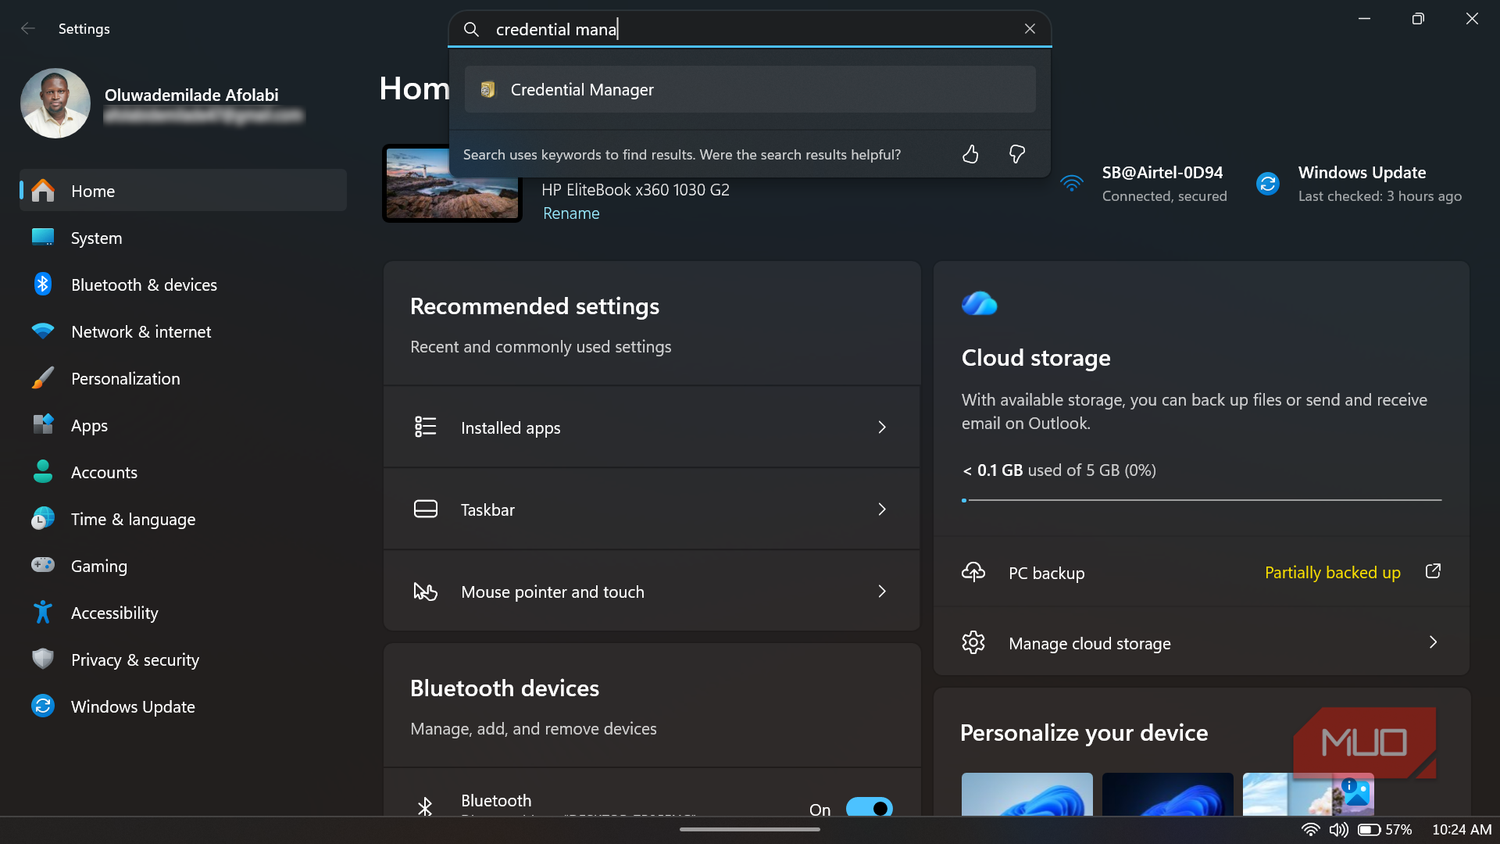Expand the Installed apps chevron
1500x844 pixels.
point(882,427)
